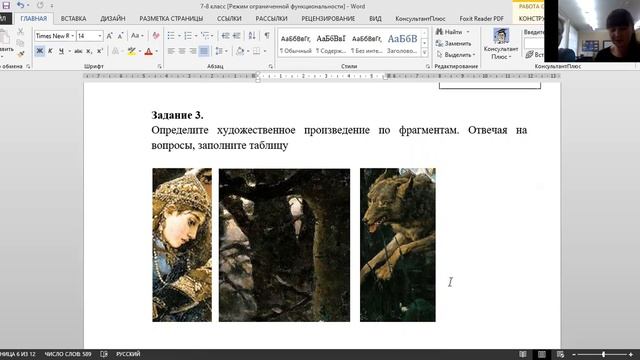640x360 pixels.
Task: Open Paragraph dialog launcher in Абзац group
Action: pyautogui.click(x=271, y=66)
